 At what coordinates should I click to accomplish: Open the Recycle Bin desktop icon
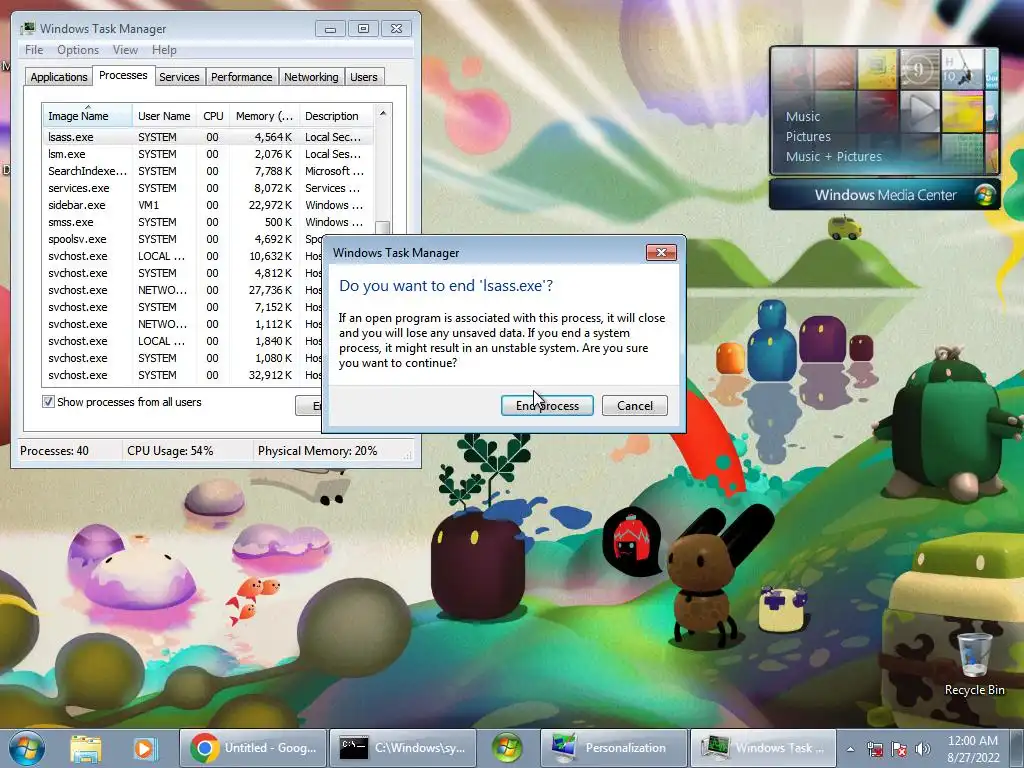[x=974, y=664]
